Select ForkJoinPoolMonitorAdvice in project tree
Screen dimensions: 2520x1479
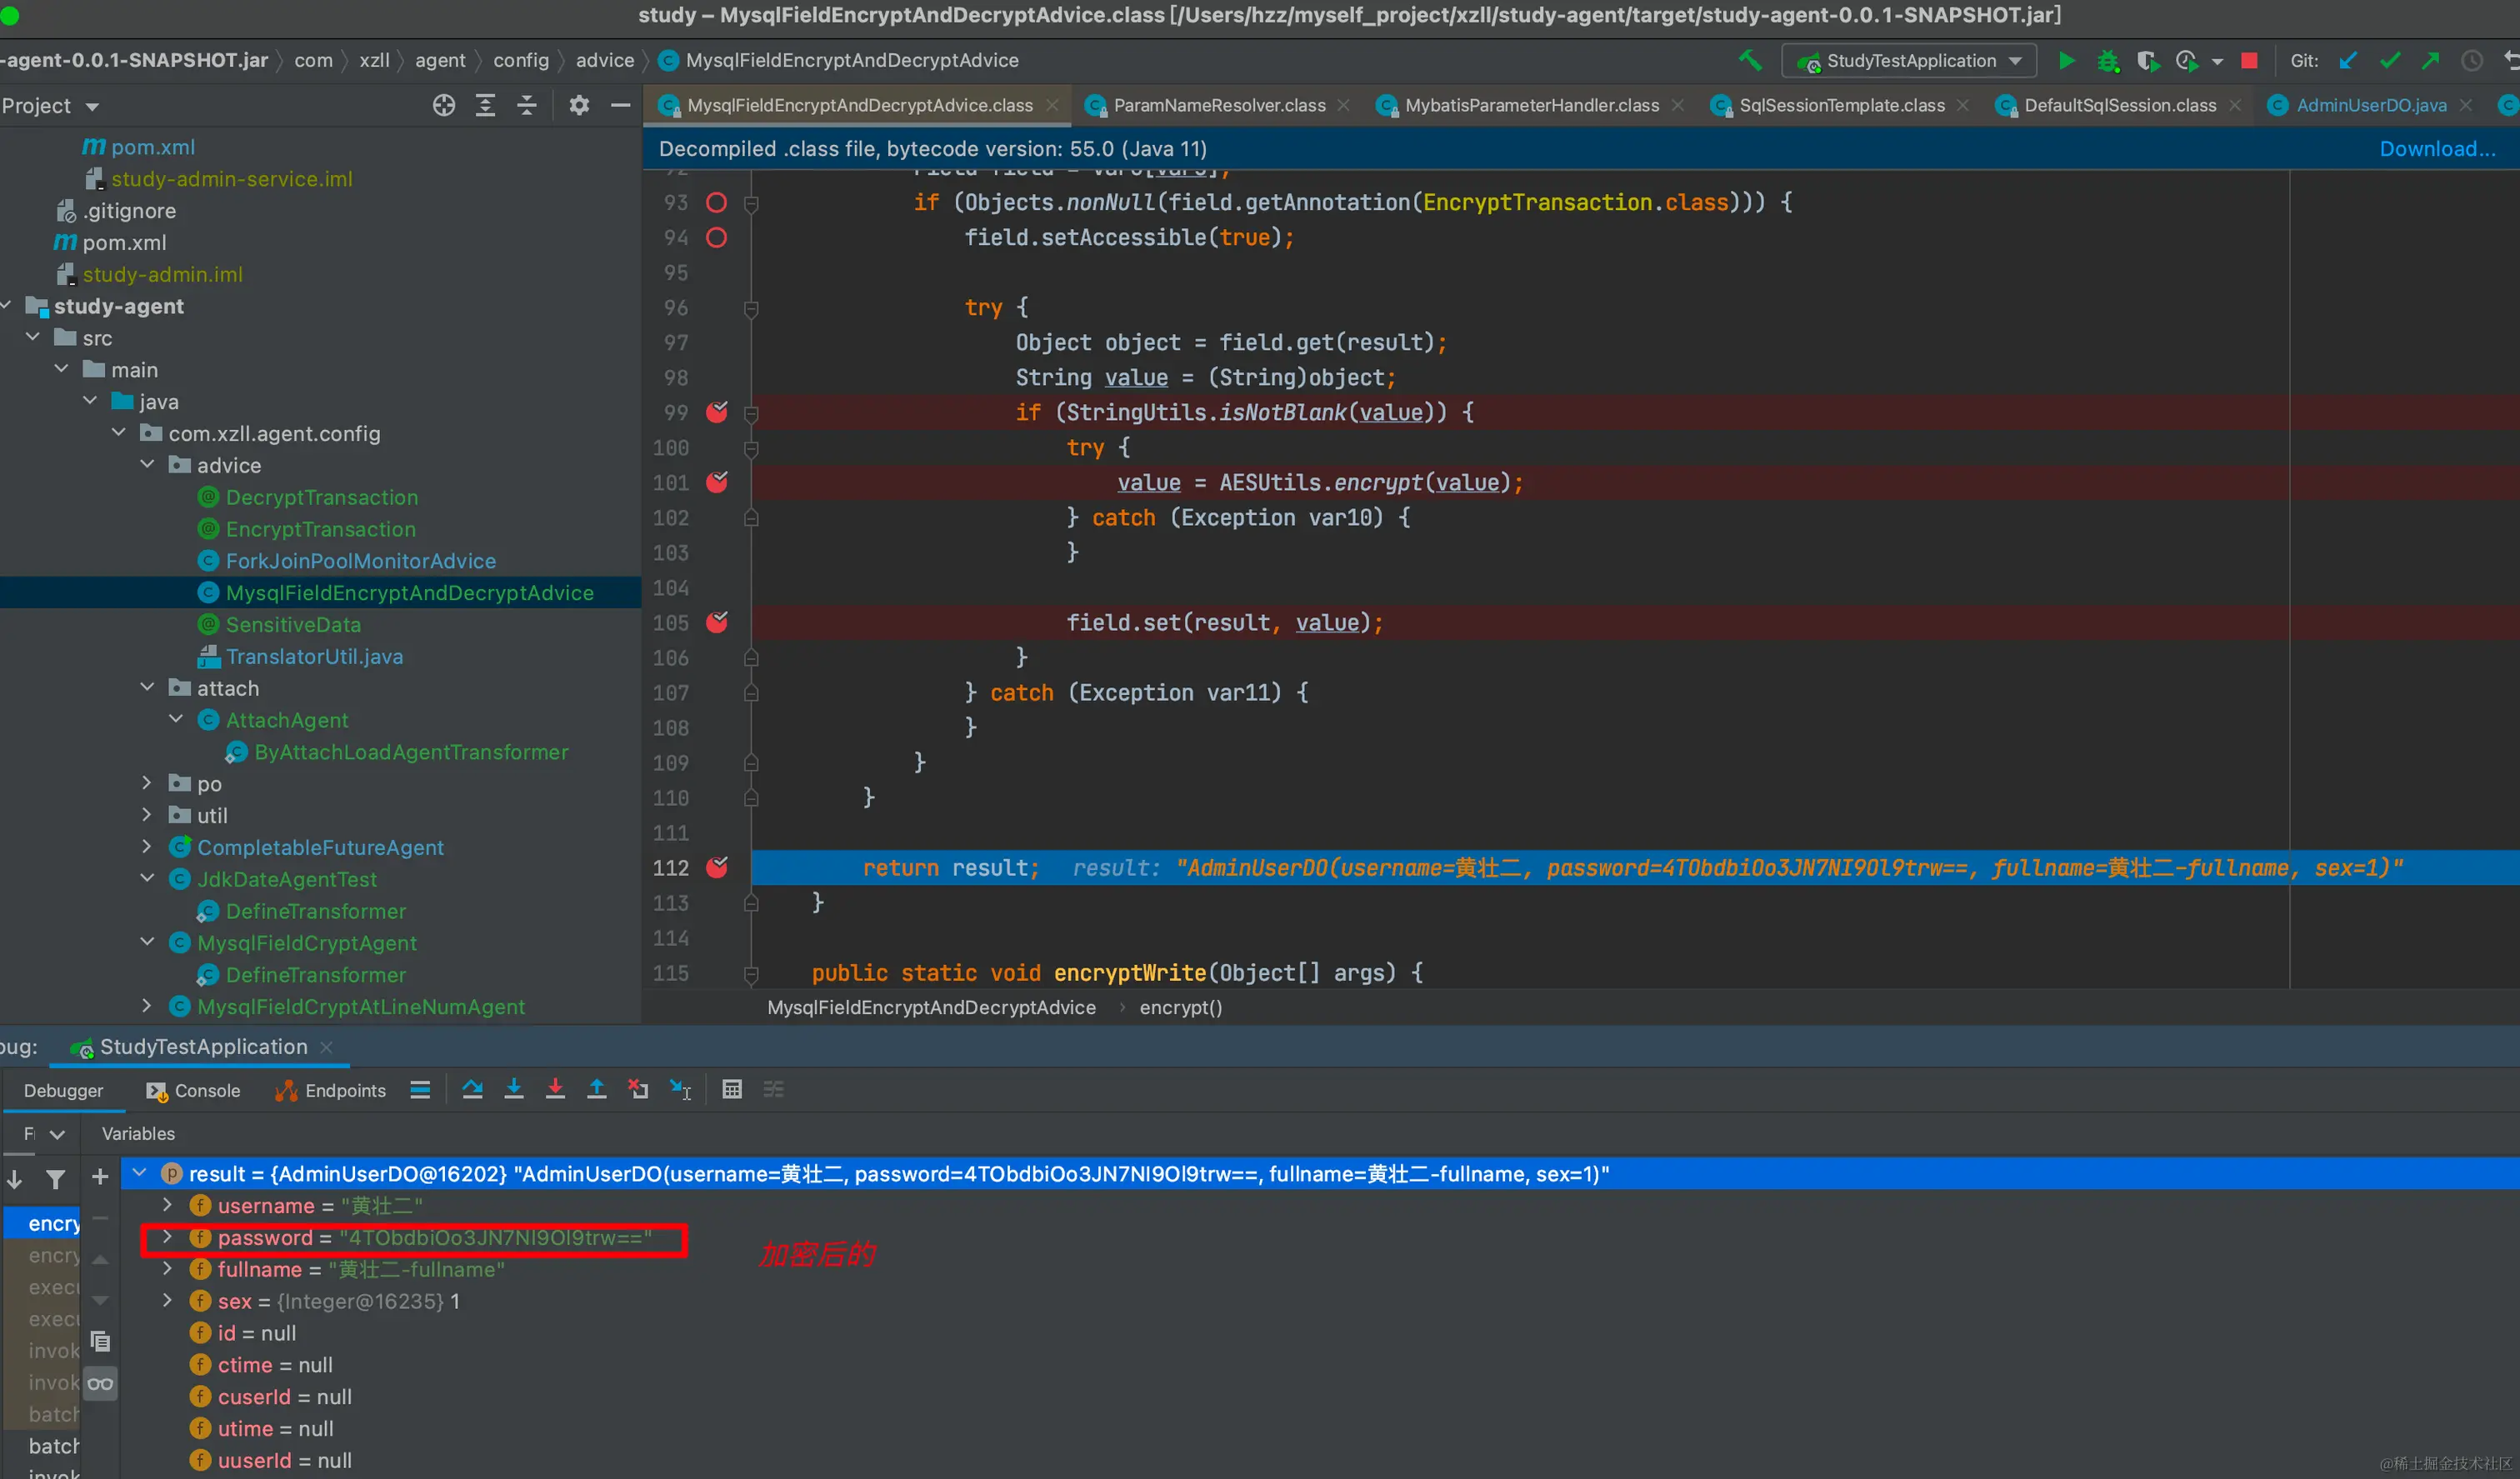point(360,560)
